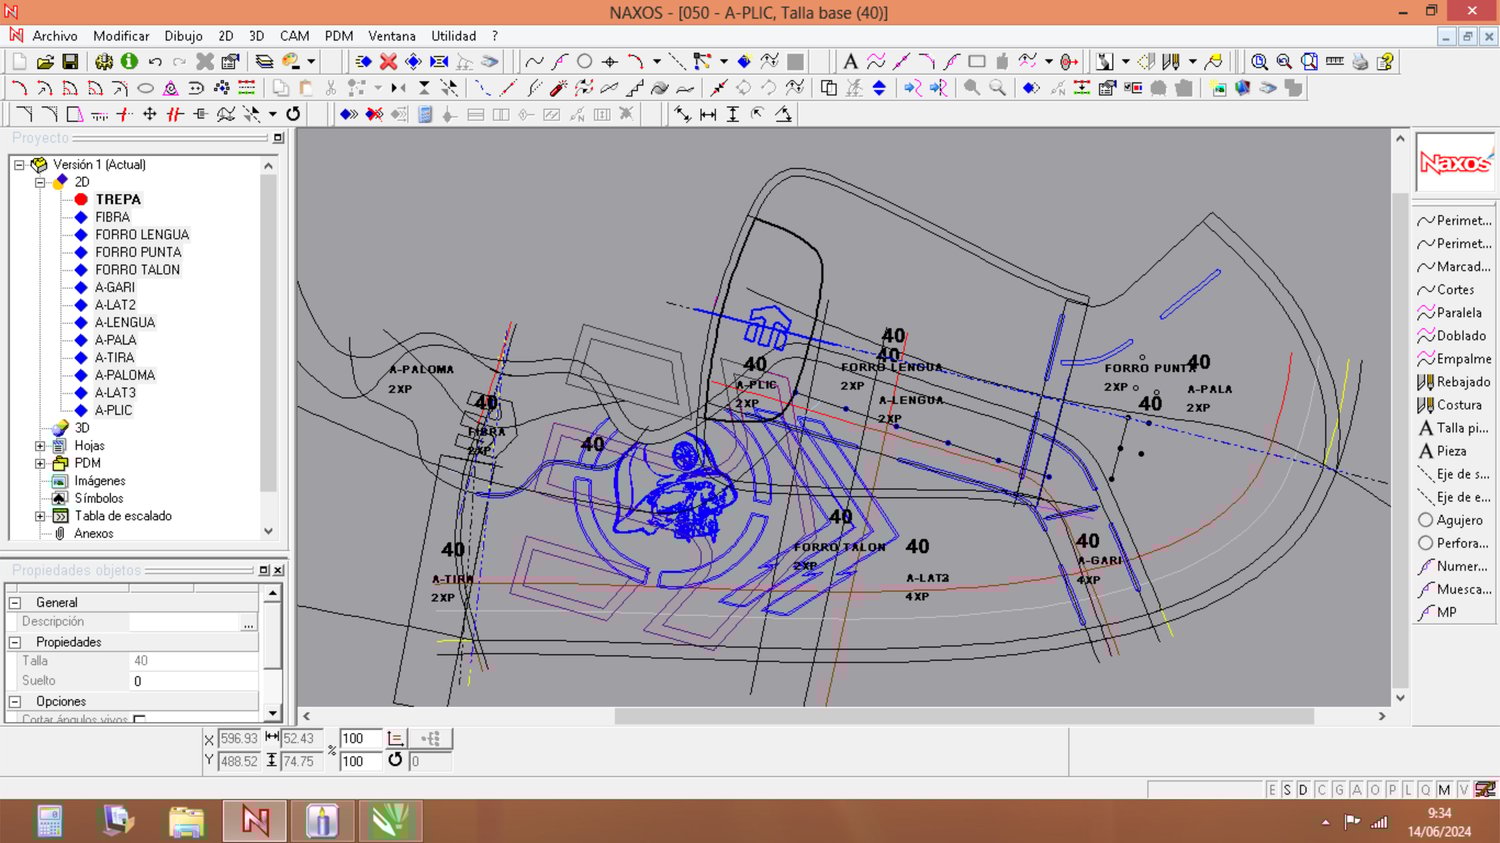Select the TREPA tree item
The image size is (1500, 843).
(x=118, y=200)
